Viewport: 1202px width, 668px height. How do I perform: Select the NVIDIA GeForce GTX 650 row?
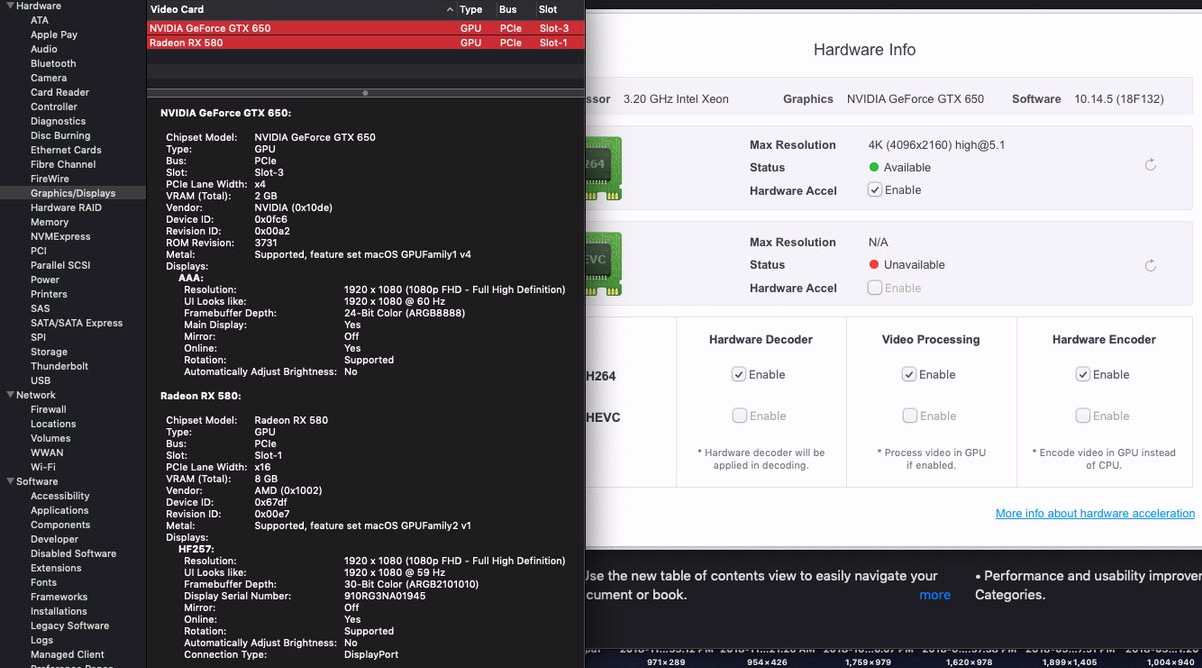point(366,28)
